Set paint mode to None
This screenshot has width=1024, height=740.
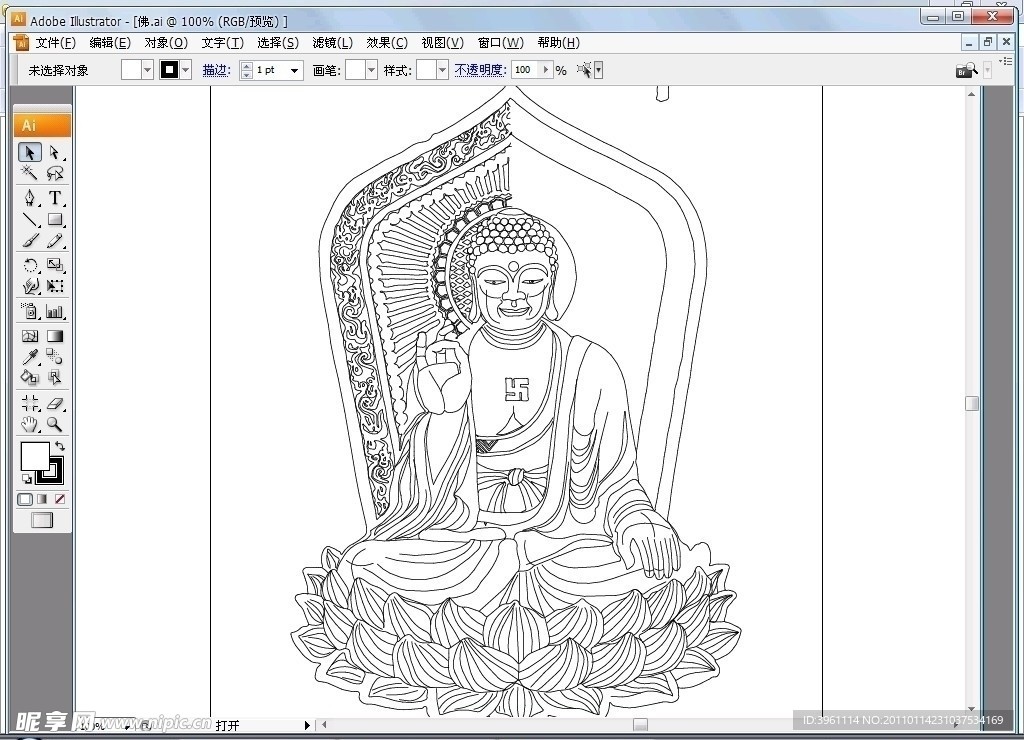point(60,499)
